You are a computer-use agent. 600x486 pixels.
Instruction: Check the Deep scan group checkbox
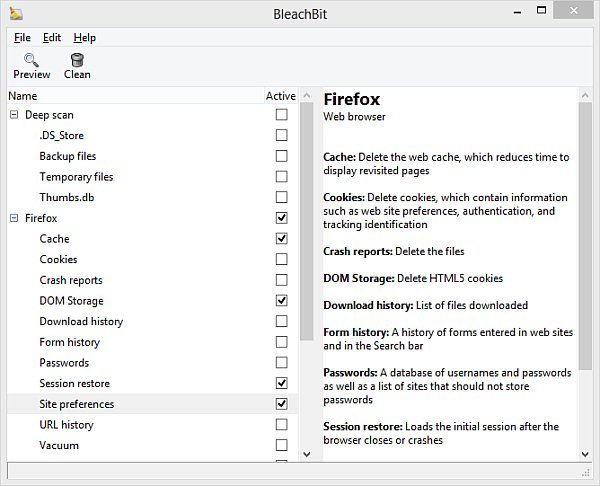[x=281, y=115]
